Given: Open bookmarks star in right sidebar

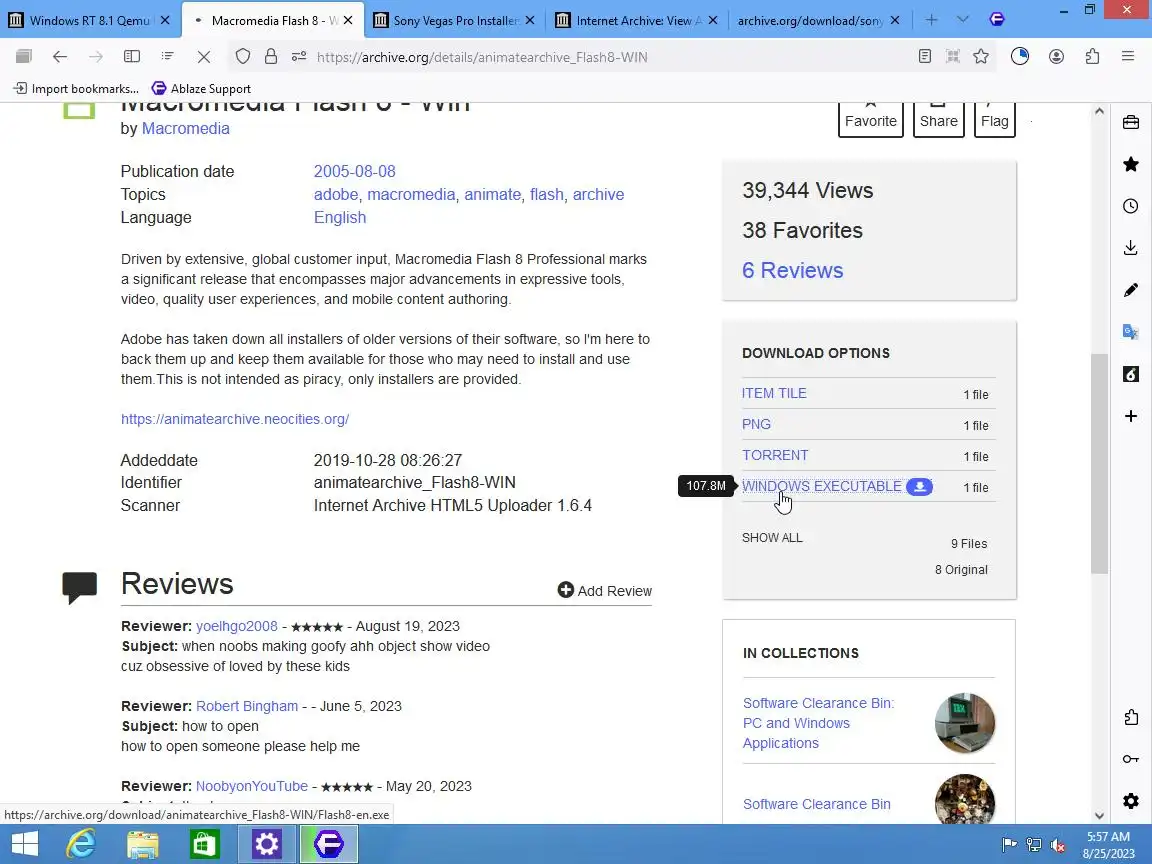Looking at the screenshot, I should pyautogui.click(x=1131, y=164).
